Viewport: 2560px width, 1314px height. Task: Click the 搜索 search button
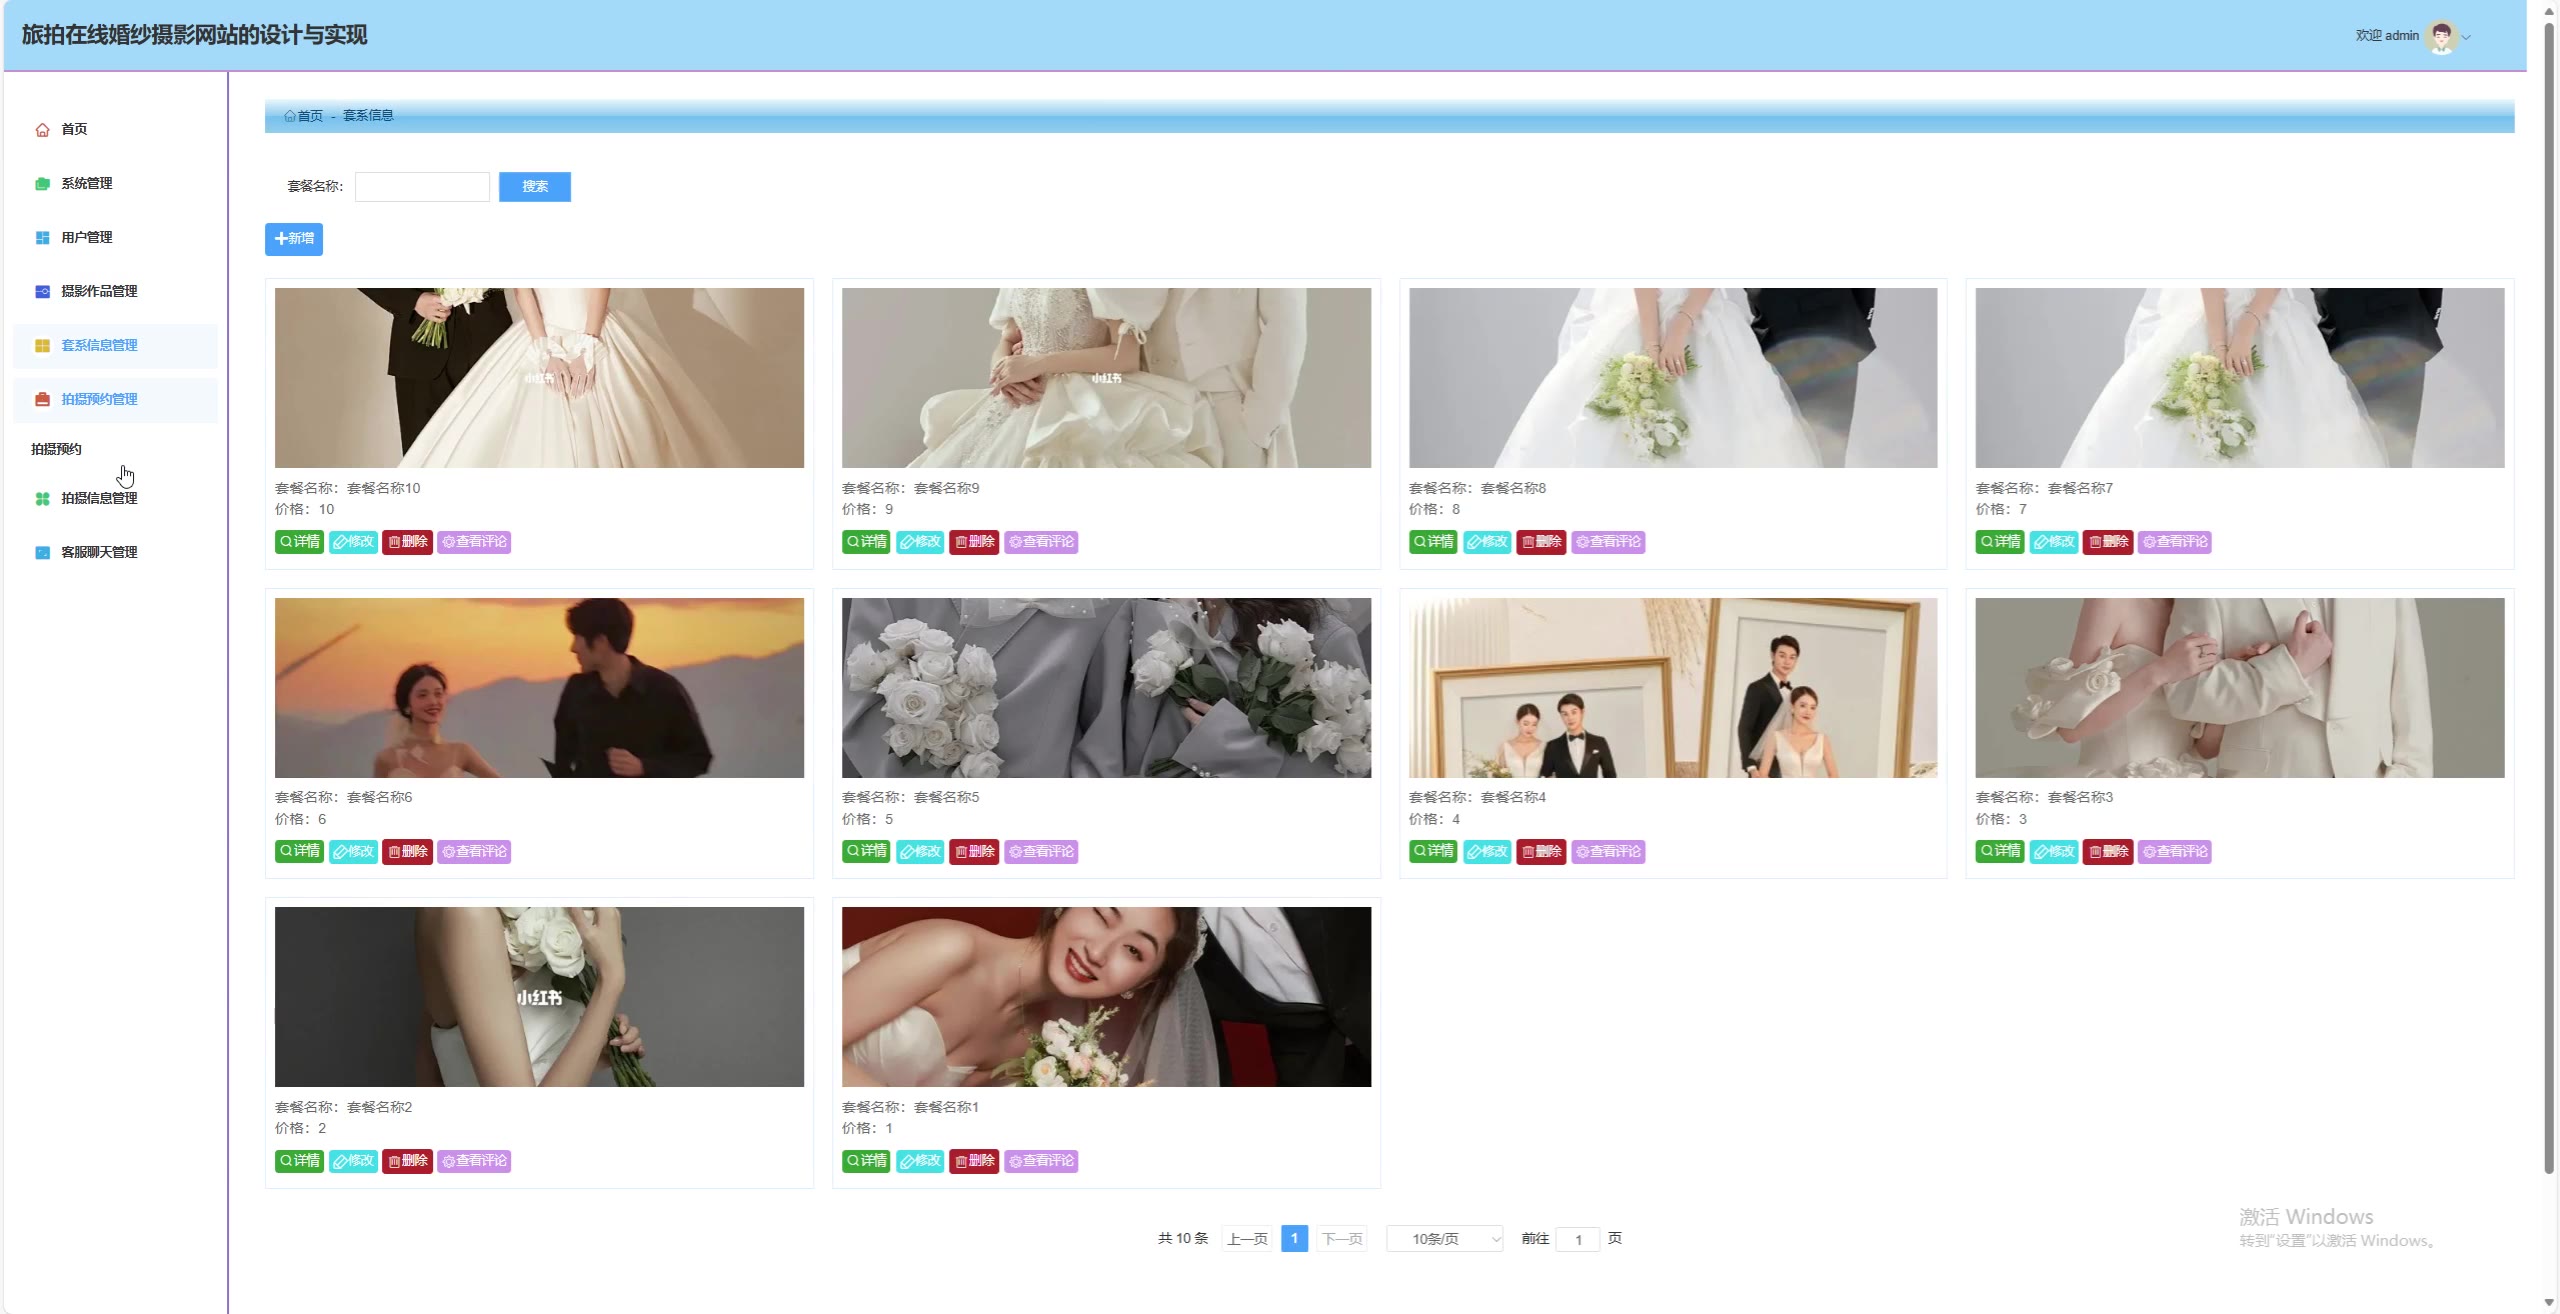[534, 187]
